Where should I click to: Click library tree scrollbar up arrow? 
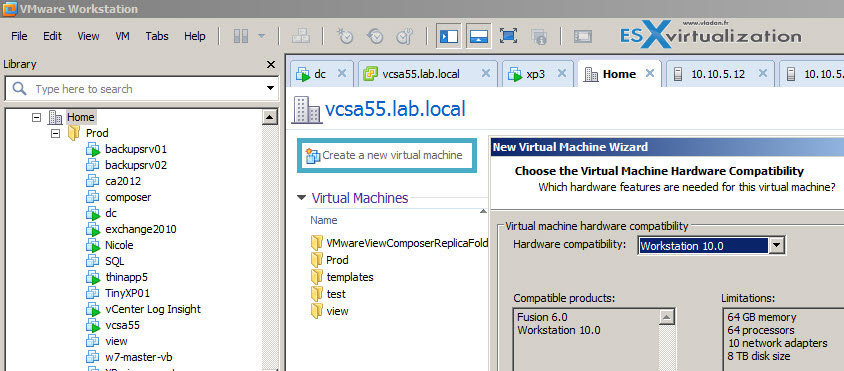pyautogui.click(x=270, y=117)
